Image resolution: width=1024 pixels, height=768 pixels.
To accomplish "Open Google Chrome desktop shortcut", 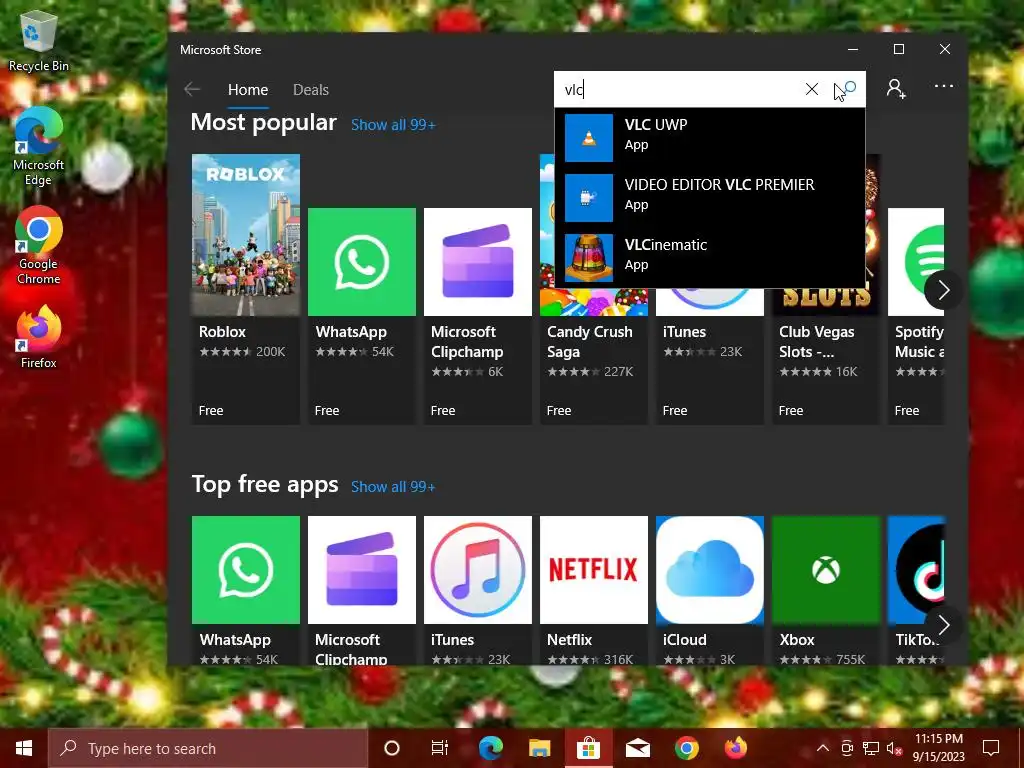I will pyautogui.click(x=39, y=246).
